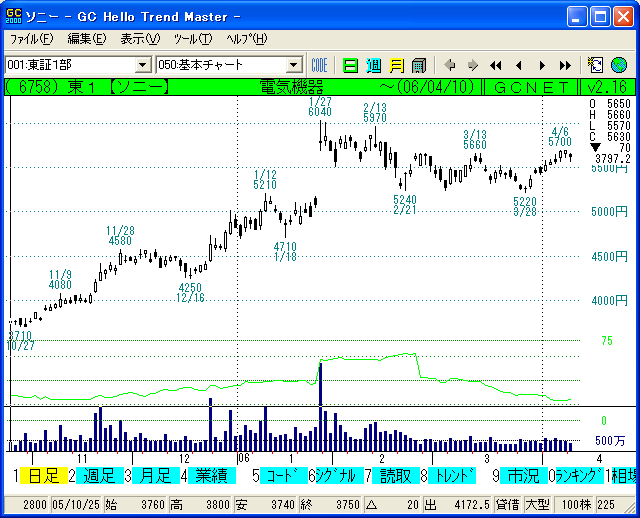The height and width of the screenshot is (518, 640).
Task: Select the 日足 function key button
Action: [x=44, y=476]
